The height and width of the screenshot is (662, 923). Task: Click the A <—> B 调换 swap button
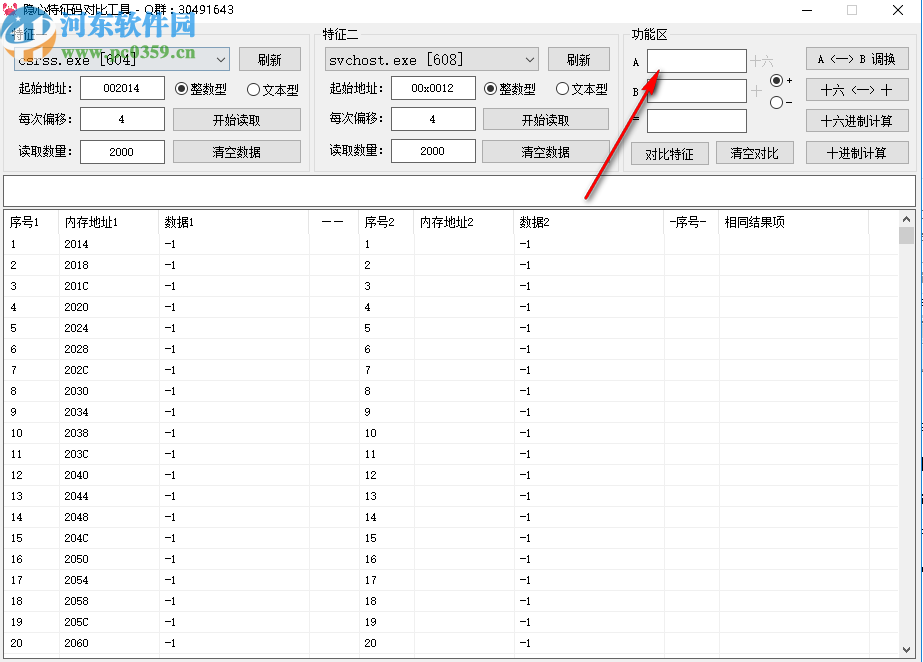click(857, 58)
